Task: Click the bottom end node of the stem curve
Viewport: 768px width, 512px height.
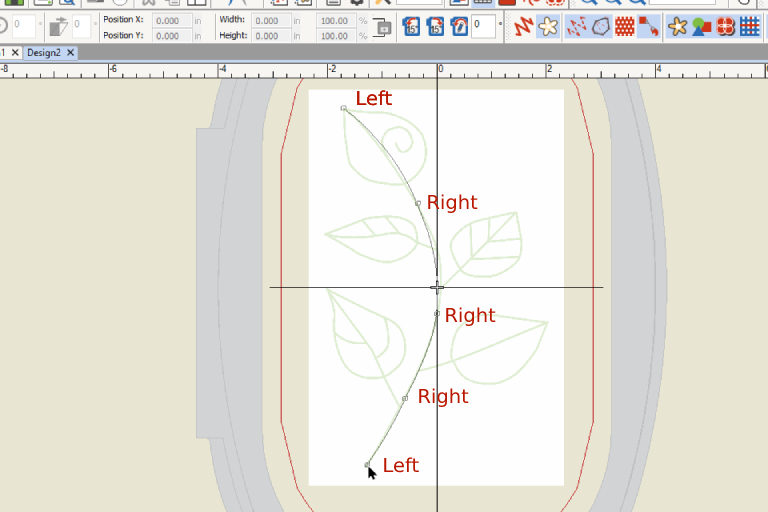Action: tap(367, 464)
